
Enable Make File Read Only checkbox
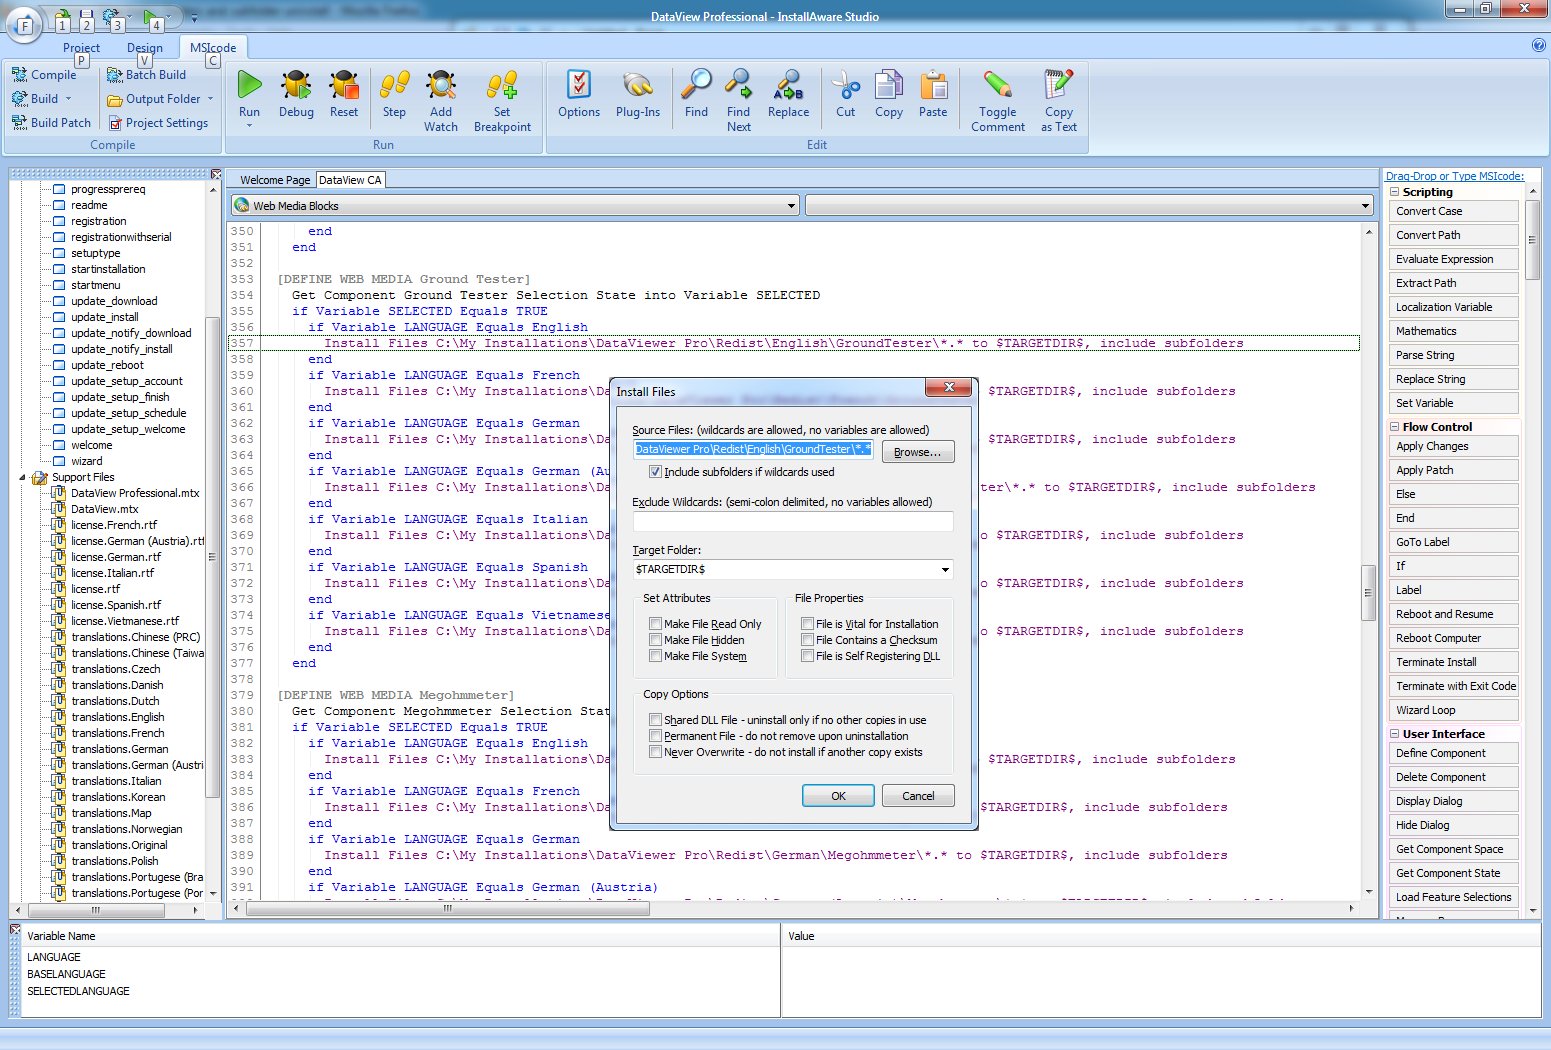[656, 624]
